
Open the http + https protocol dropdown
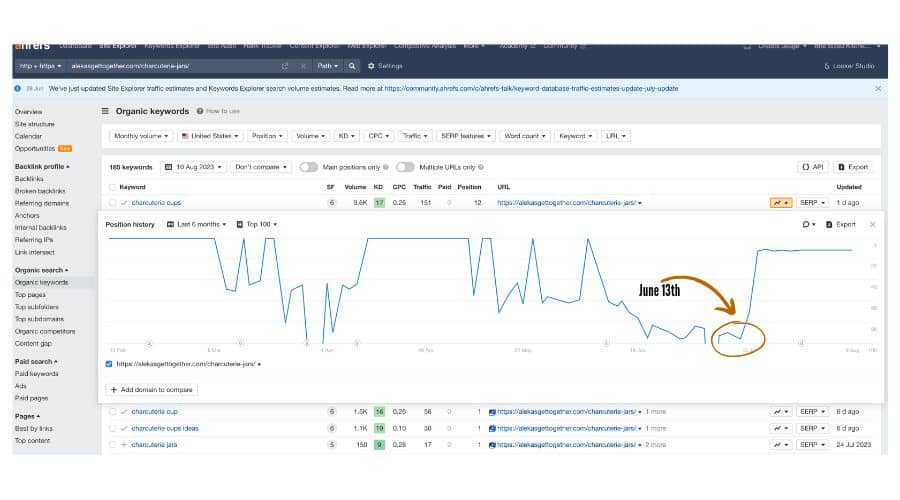(x=40, y=66)
